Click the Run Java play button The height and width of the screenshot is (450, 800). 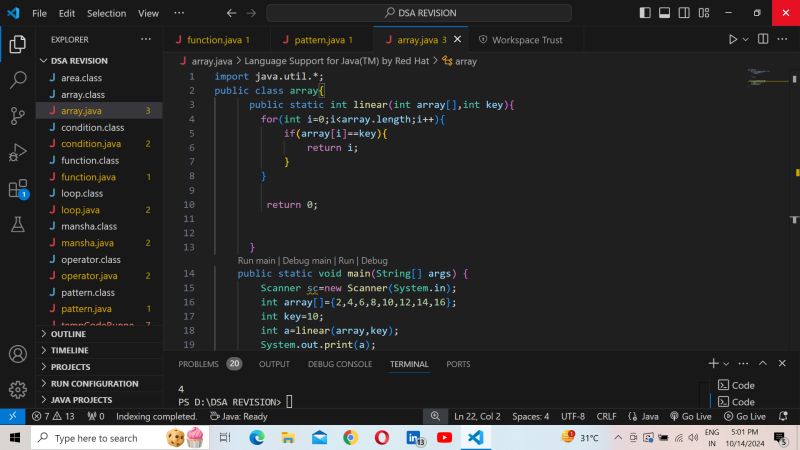(733, 39)
